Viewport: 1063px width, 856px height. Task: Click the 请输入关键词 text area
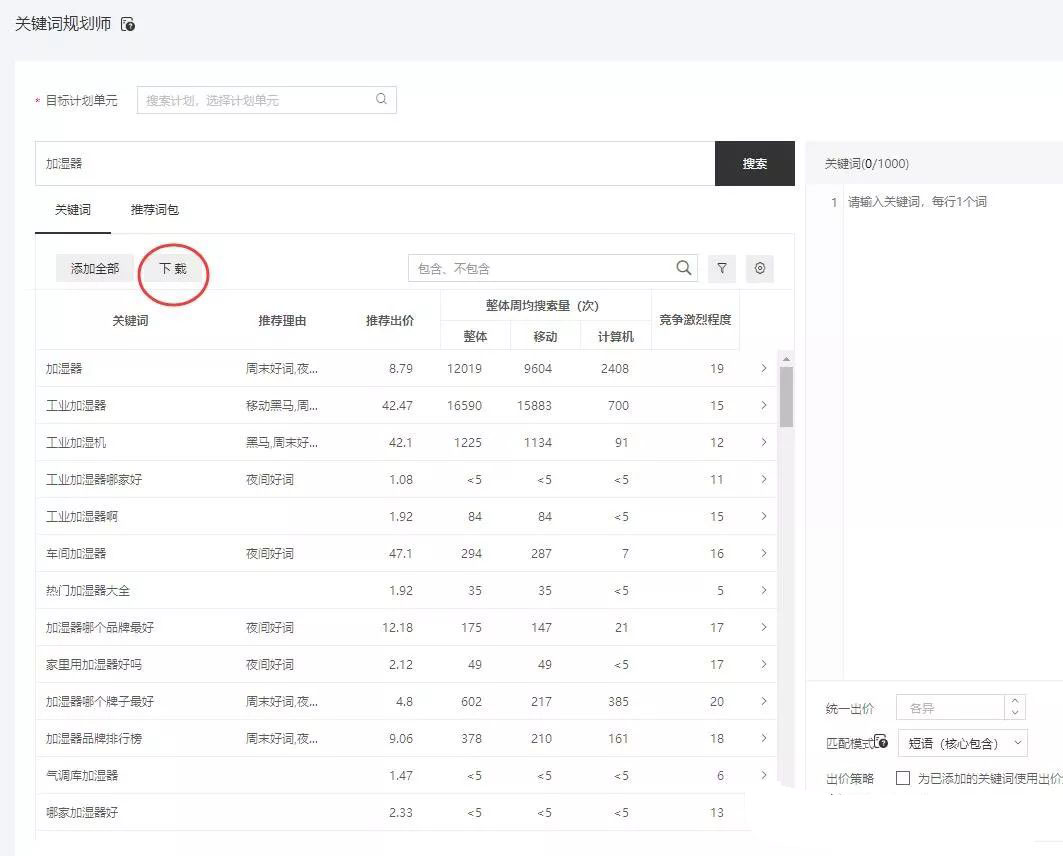click(x=950, y=400)
